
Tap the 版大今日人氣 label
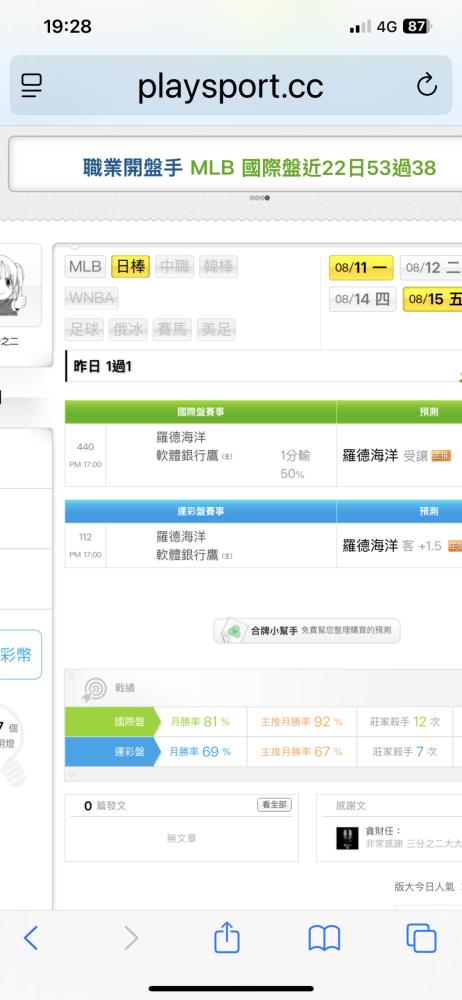point(424,886)
